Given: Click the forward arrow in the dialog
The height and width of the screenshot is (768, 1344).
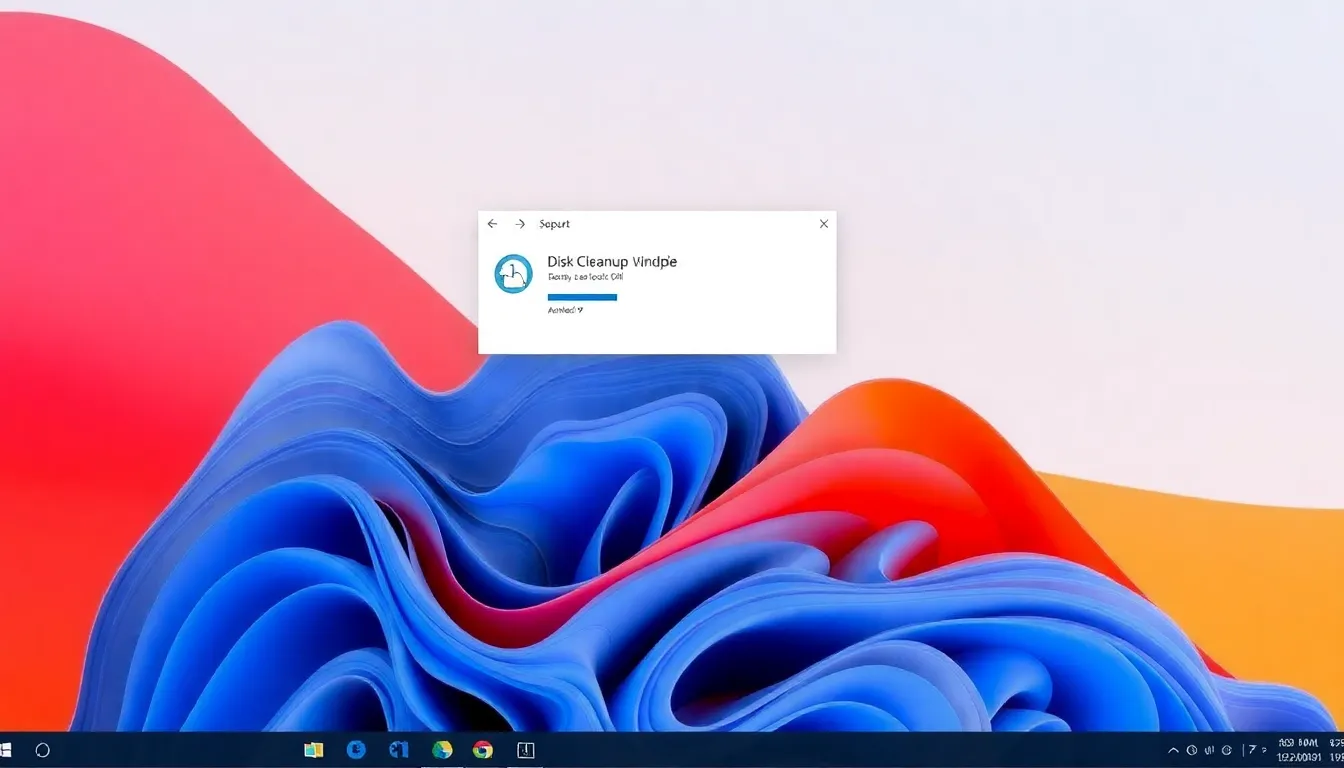Looking at the screenshot, I should 520,224.
